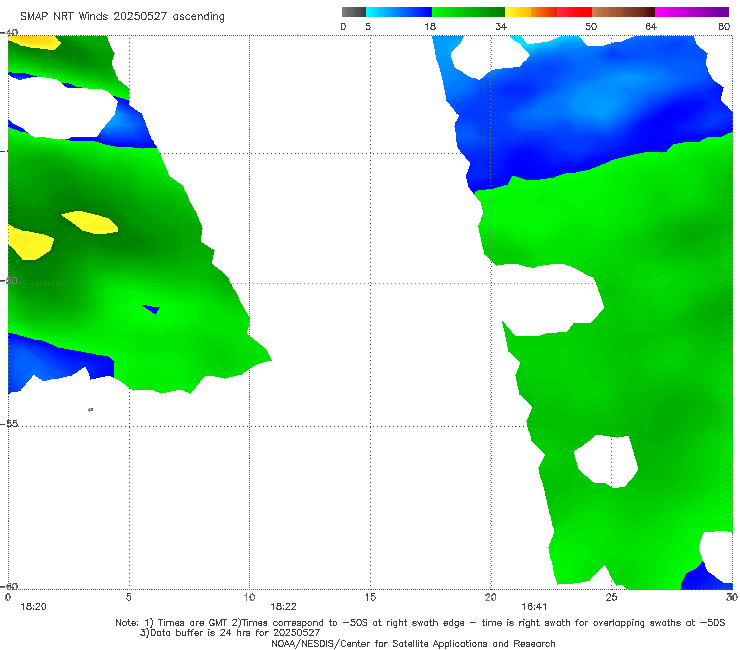
Task: Click longitude axis label '30'
Action: pos(732,598)
